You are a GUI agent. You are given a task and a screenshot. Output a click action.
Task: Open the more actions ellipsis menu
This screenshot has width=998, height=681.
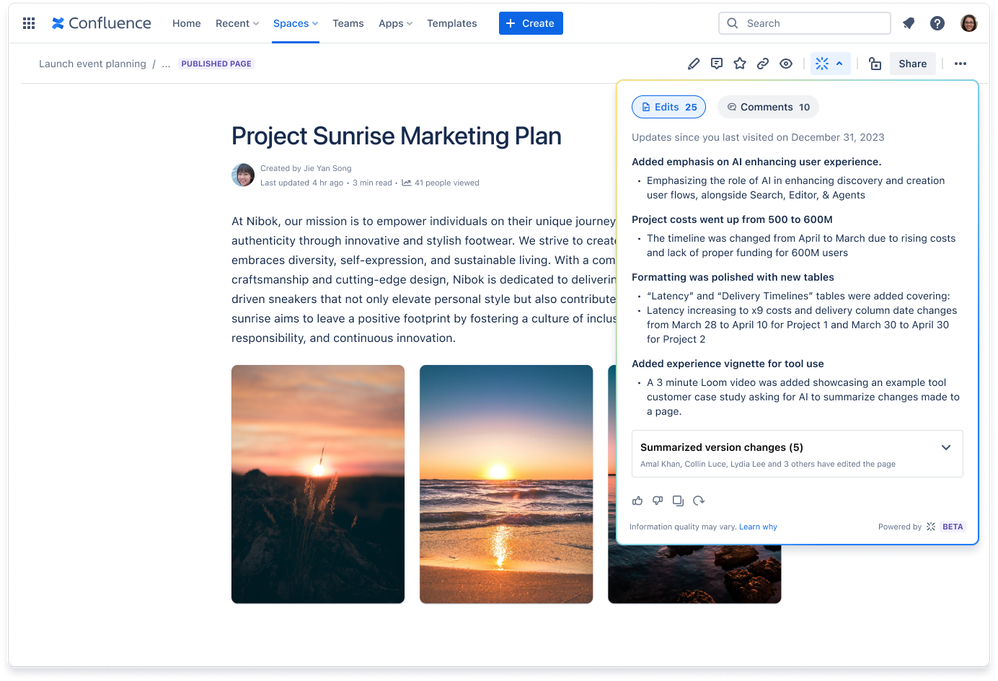[960, 64]
